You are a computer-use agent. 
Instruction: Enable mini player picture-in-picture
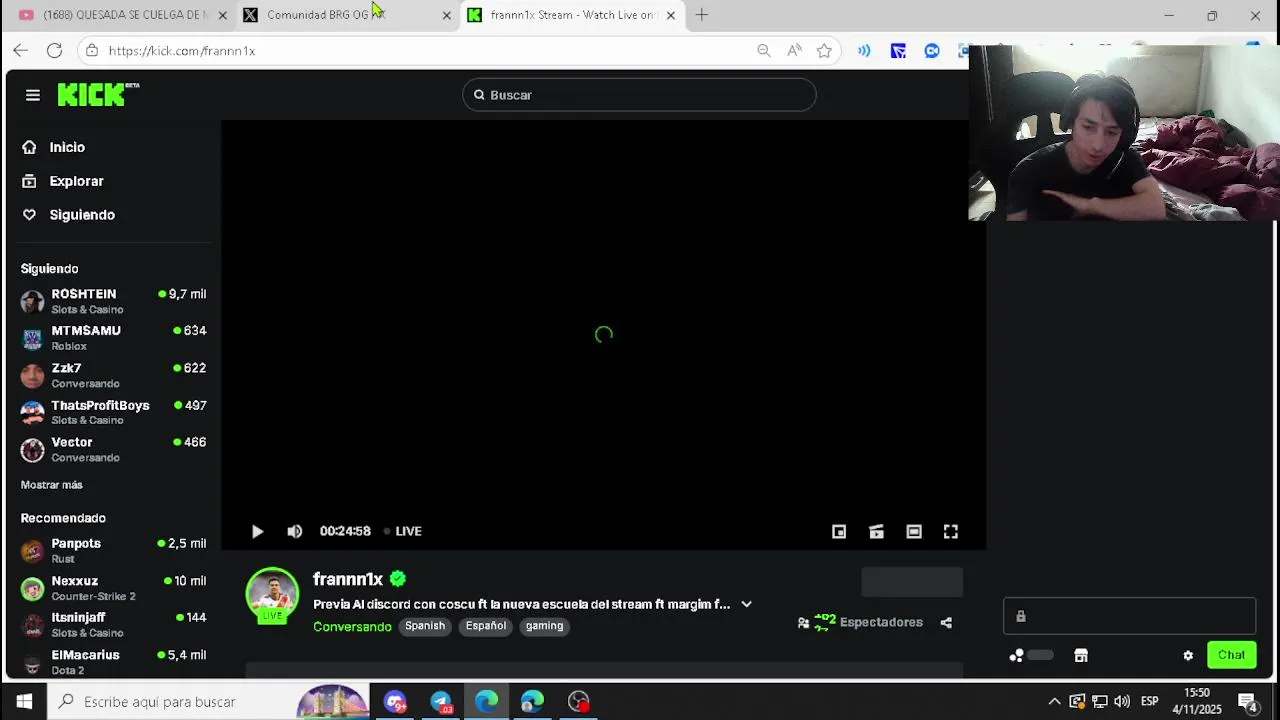click(839, 532)
